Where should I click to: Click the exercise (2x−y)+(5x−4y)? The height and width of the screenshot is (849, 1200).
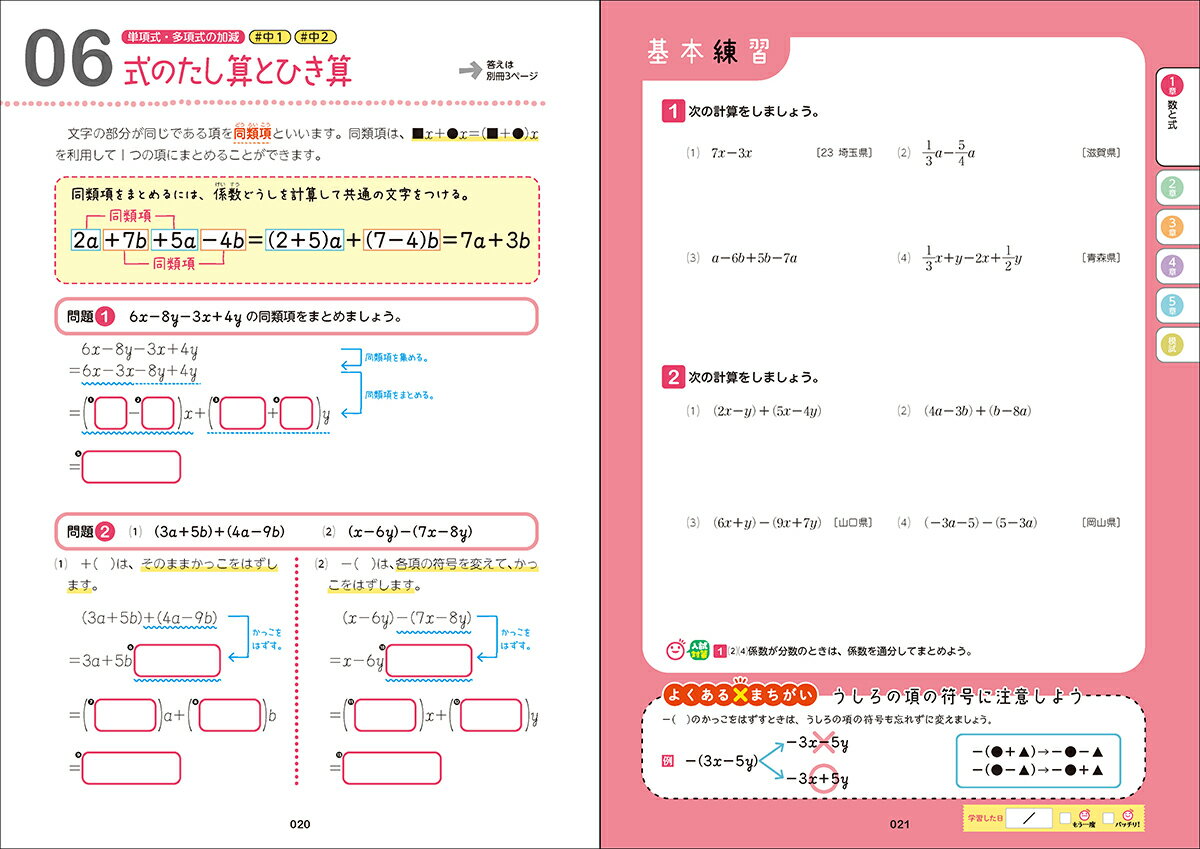pos(766,410)
